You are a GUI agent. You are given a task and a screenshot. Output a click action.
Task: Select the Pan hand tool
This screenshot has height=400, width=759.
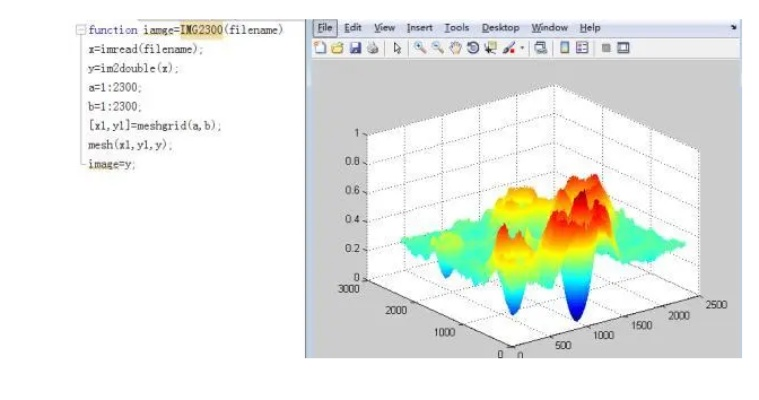(x=455, y=48)
